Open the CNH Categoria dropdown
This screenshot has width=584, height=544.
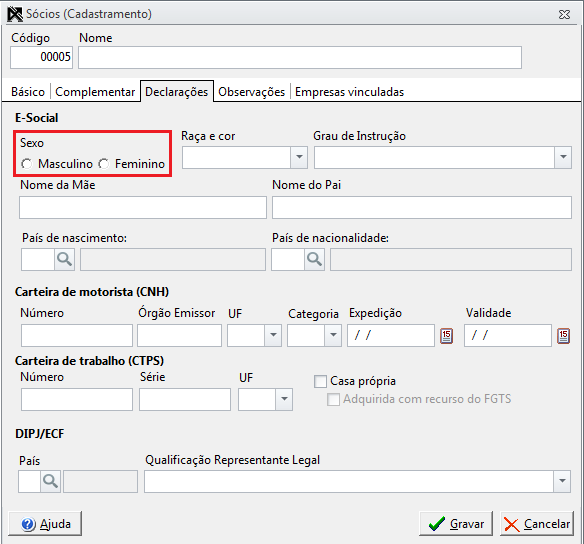(x=333, y=335)
